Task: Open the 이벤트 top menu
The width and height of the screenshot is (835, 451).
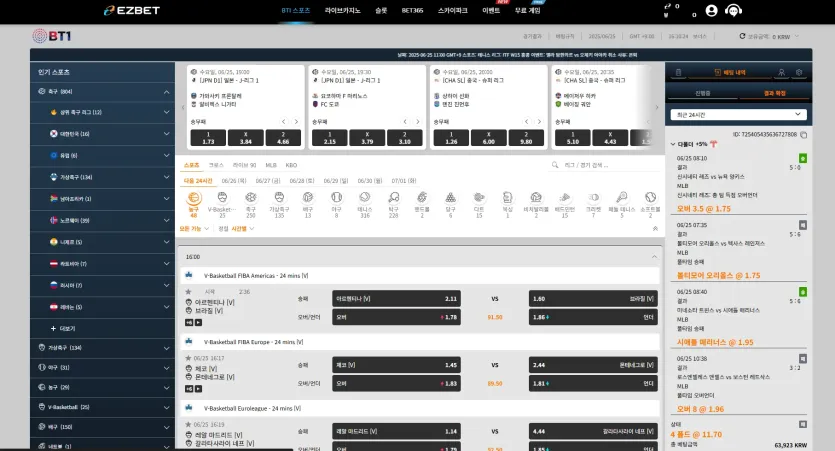Action: pyautogui.click(x=491, y=11)
